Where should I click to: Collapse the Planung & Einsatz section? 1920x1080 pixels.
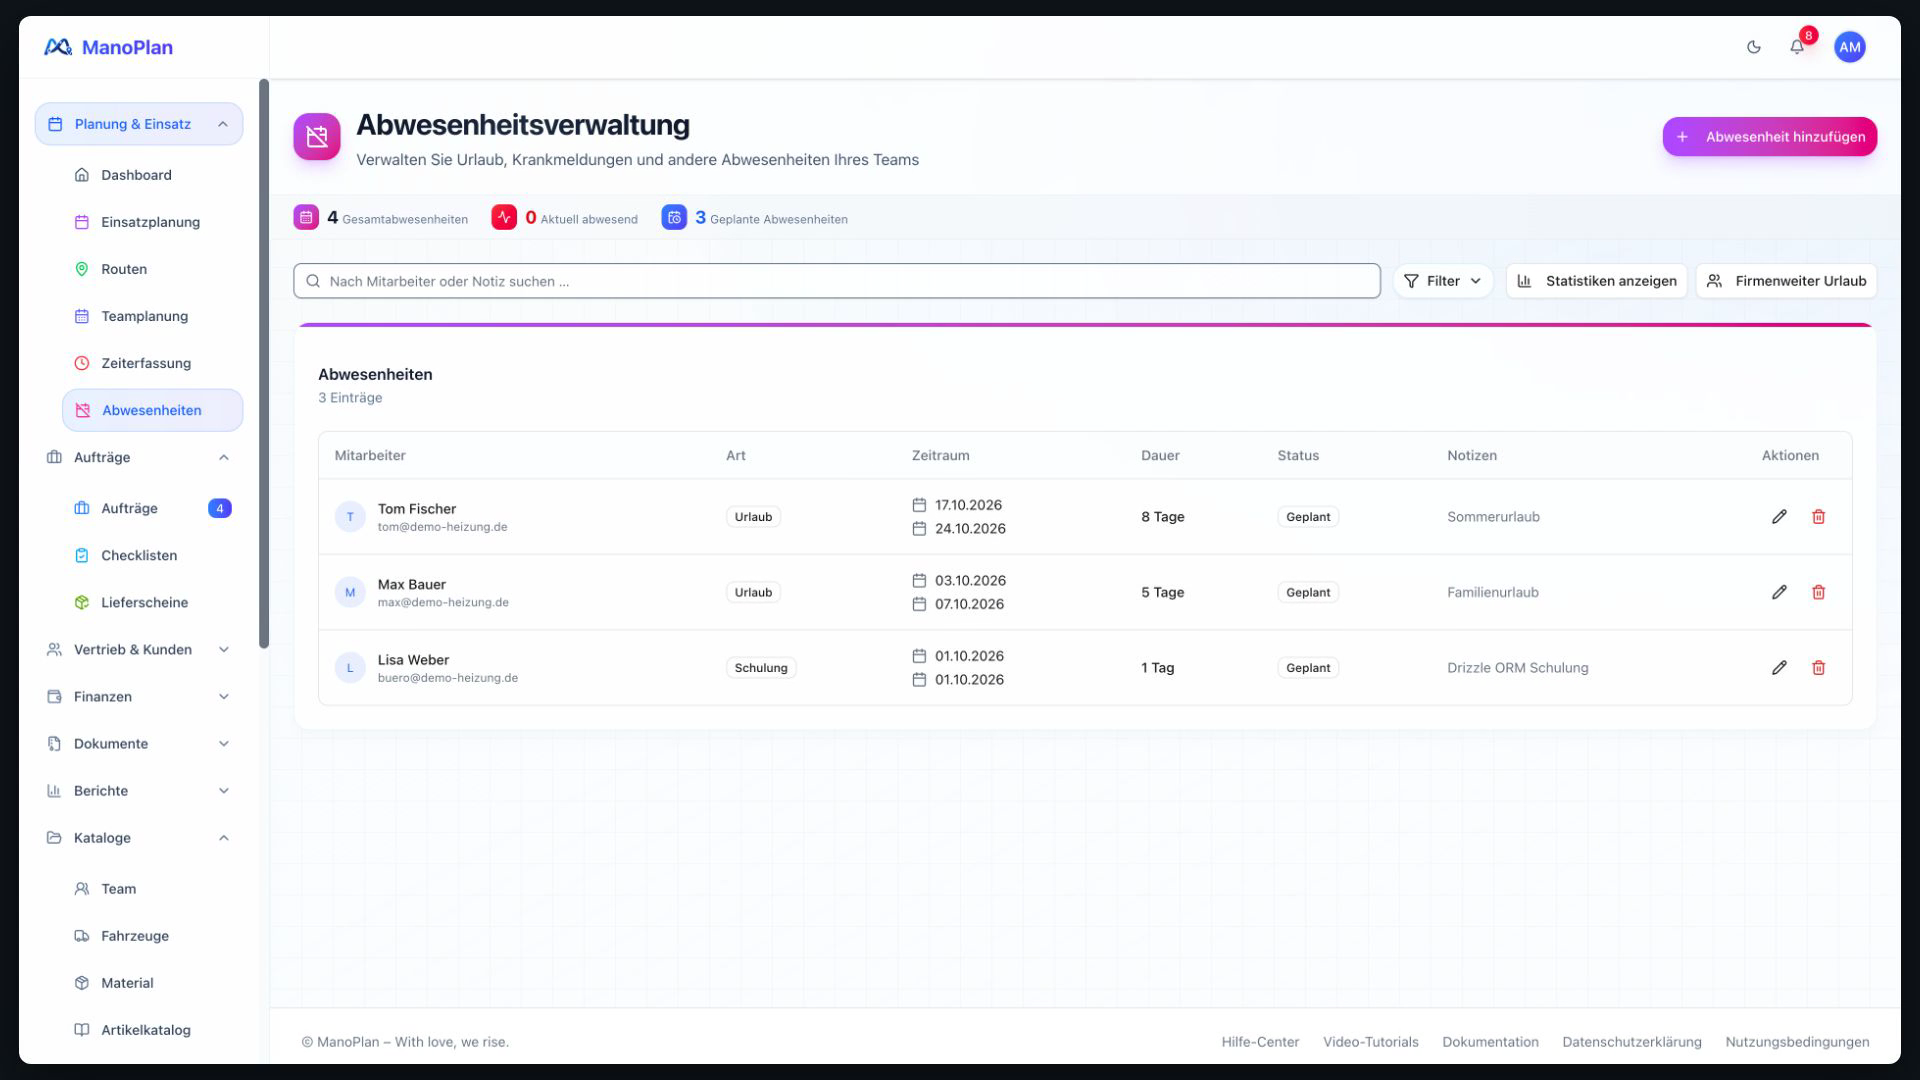pyautogui.click(x=139, y=124)
